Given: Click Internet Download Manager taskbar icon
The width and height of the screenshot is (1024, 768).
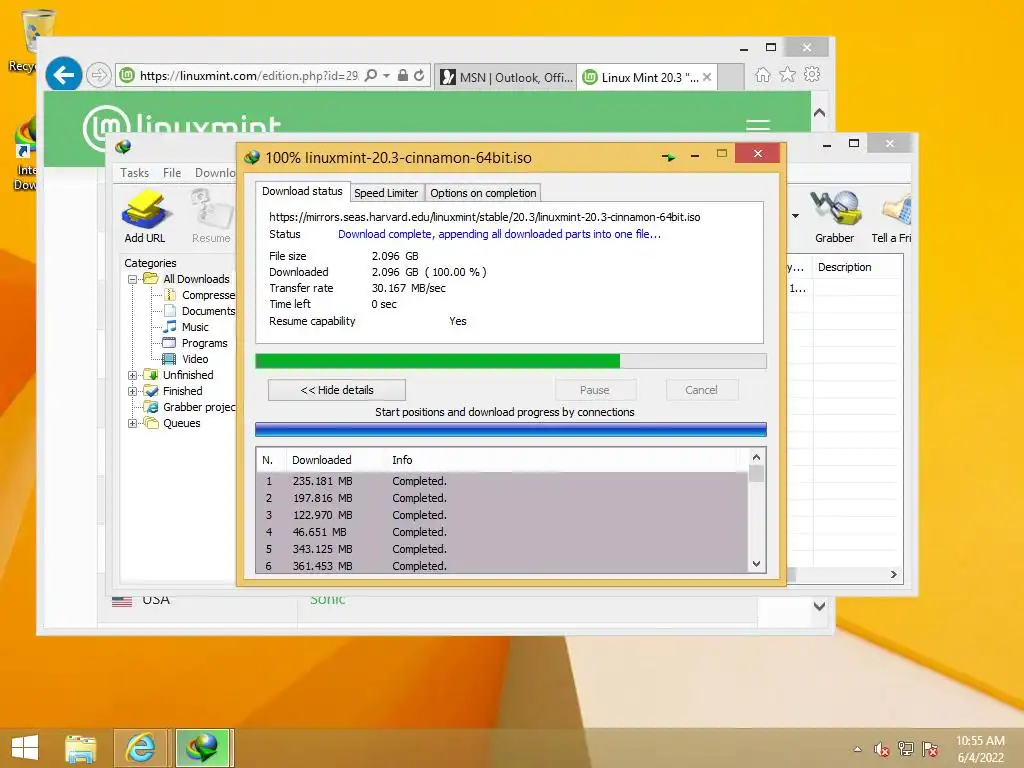Looking at the screenshot, I should click(202, 748).
